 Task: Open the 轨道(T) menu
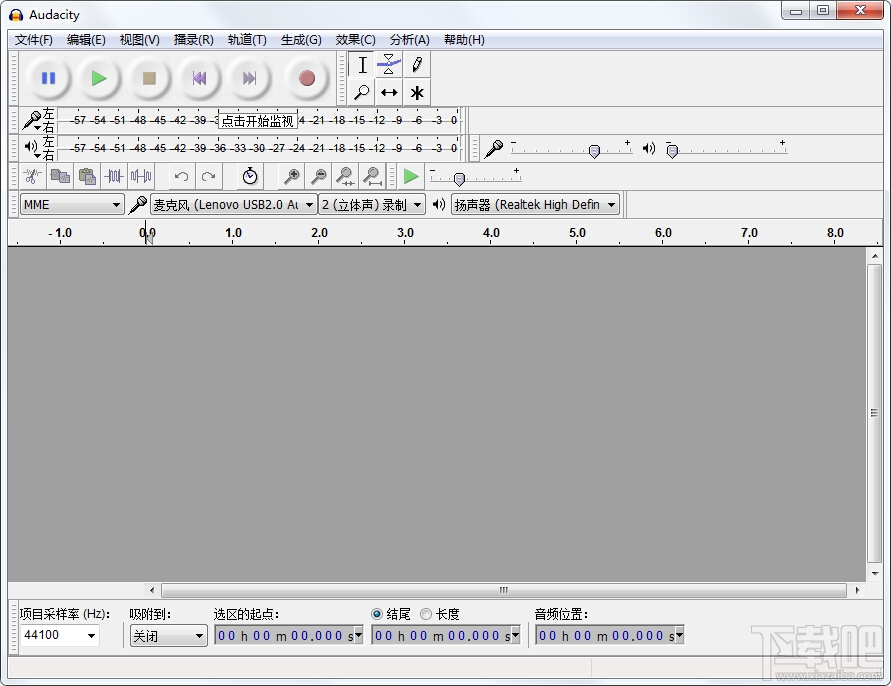click(247, 40)
